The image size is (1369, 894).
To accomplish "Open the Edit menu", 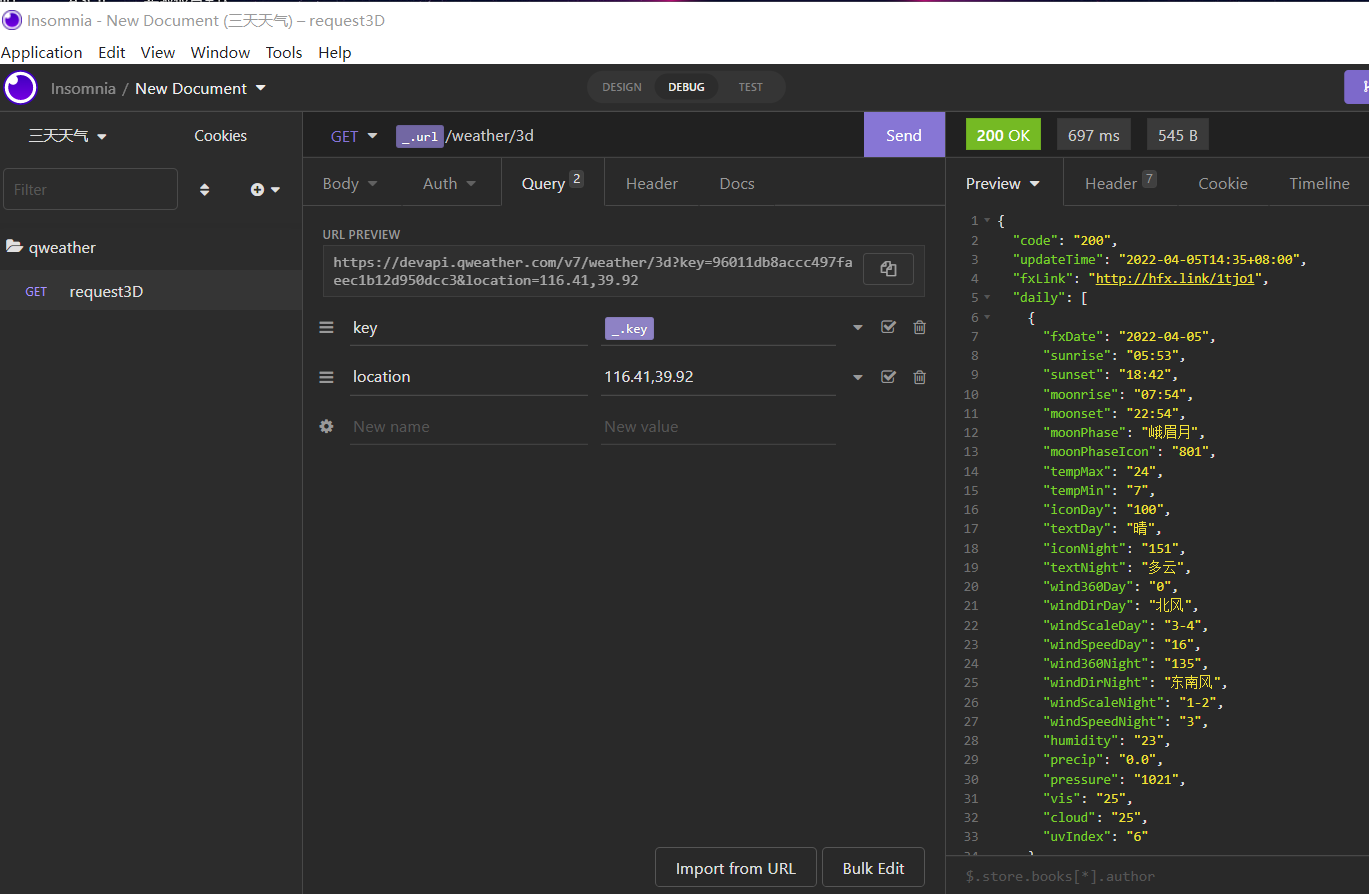I will [x=112, y=52].
